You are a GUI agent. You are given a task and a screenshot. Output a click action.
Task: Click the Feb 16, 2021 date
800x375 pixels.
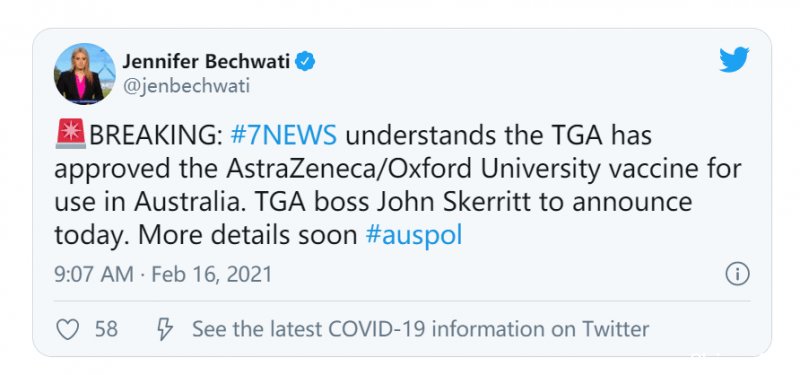point(212,275)
